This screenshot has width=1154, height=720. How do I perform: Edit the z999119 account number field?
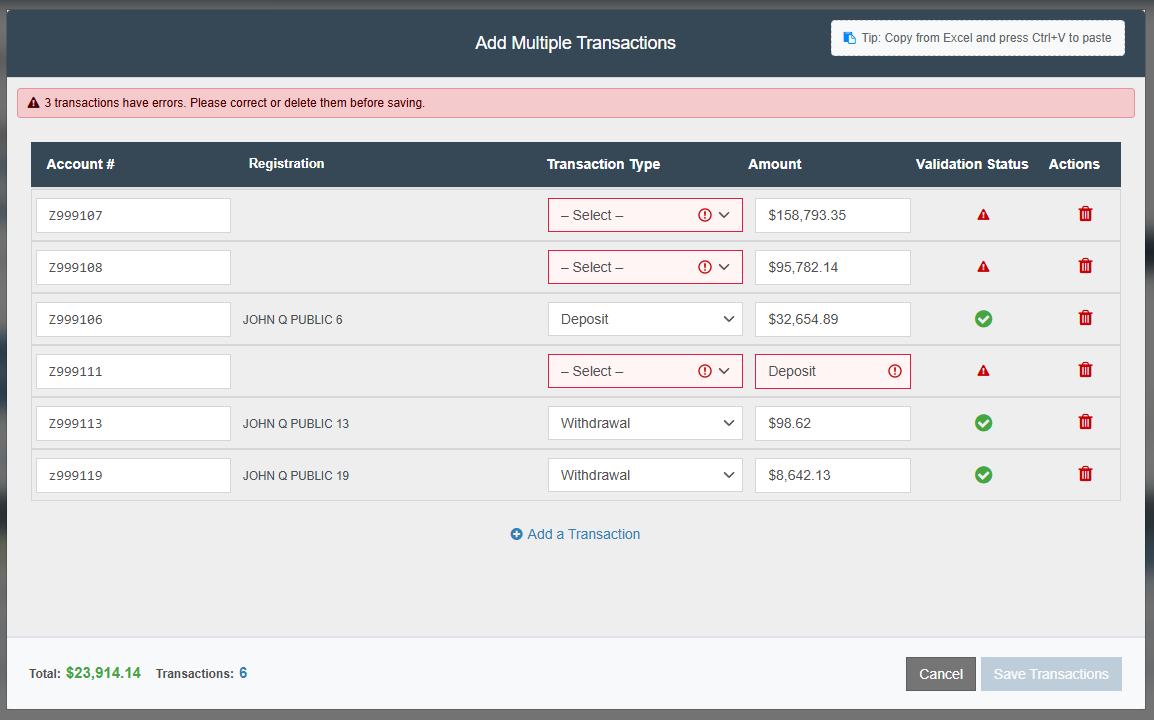133,475
